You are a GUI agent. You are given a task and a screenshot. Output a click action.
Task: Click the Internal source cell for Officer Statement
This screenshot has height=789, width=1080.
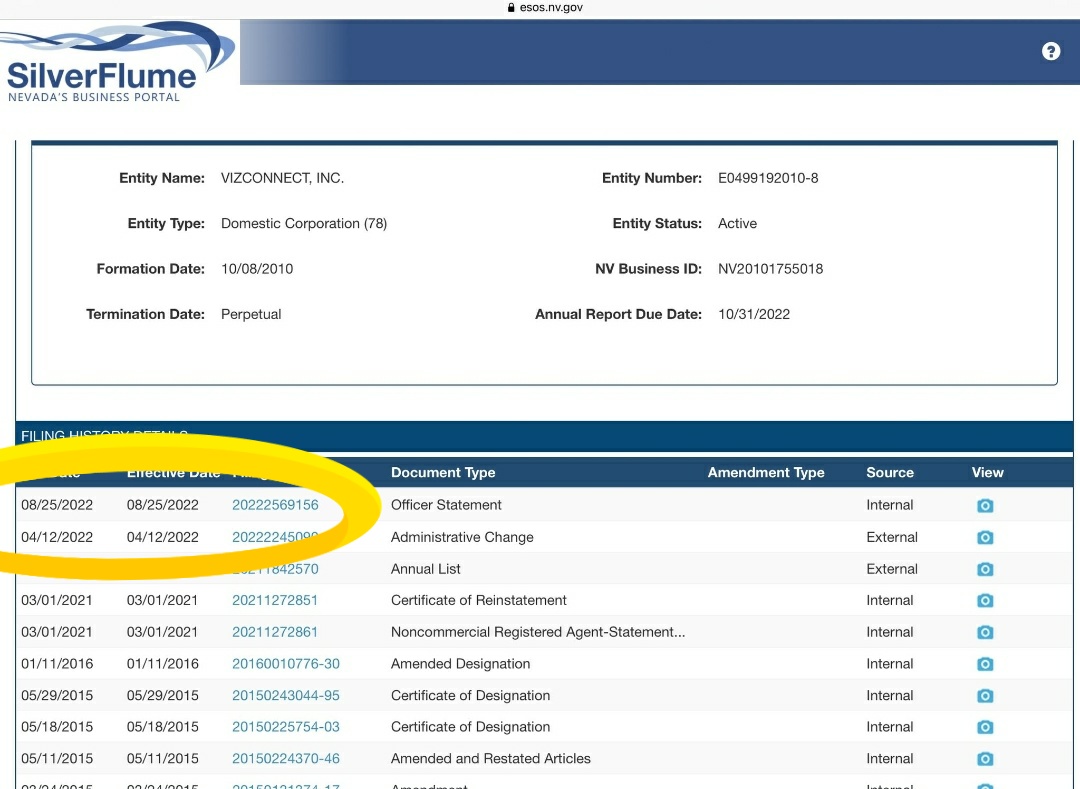click(x=889, y=505)
